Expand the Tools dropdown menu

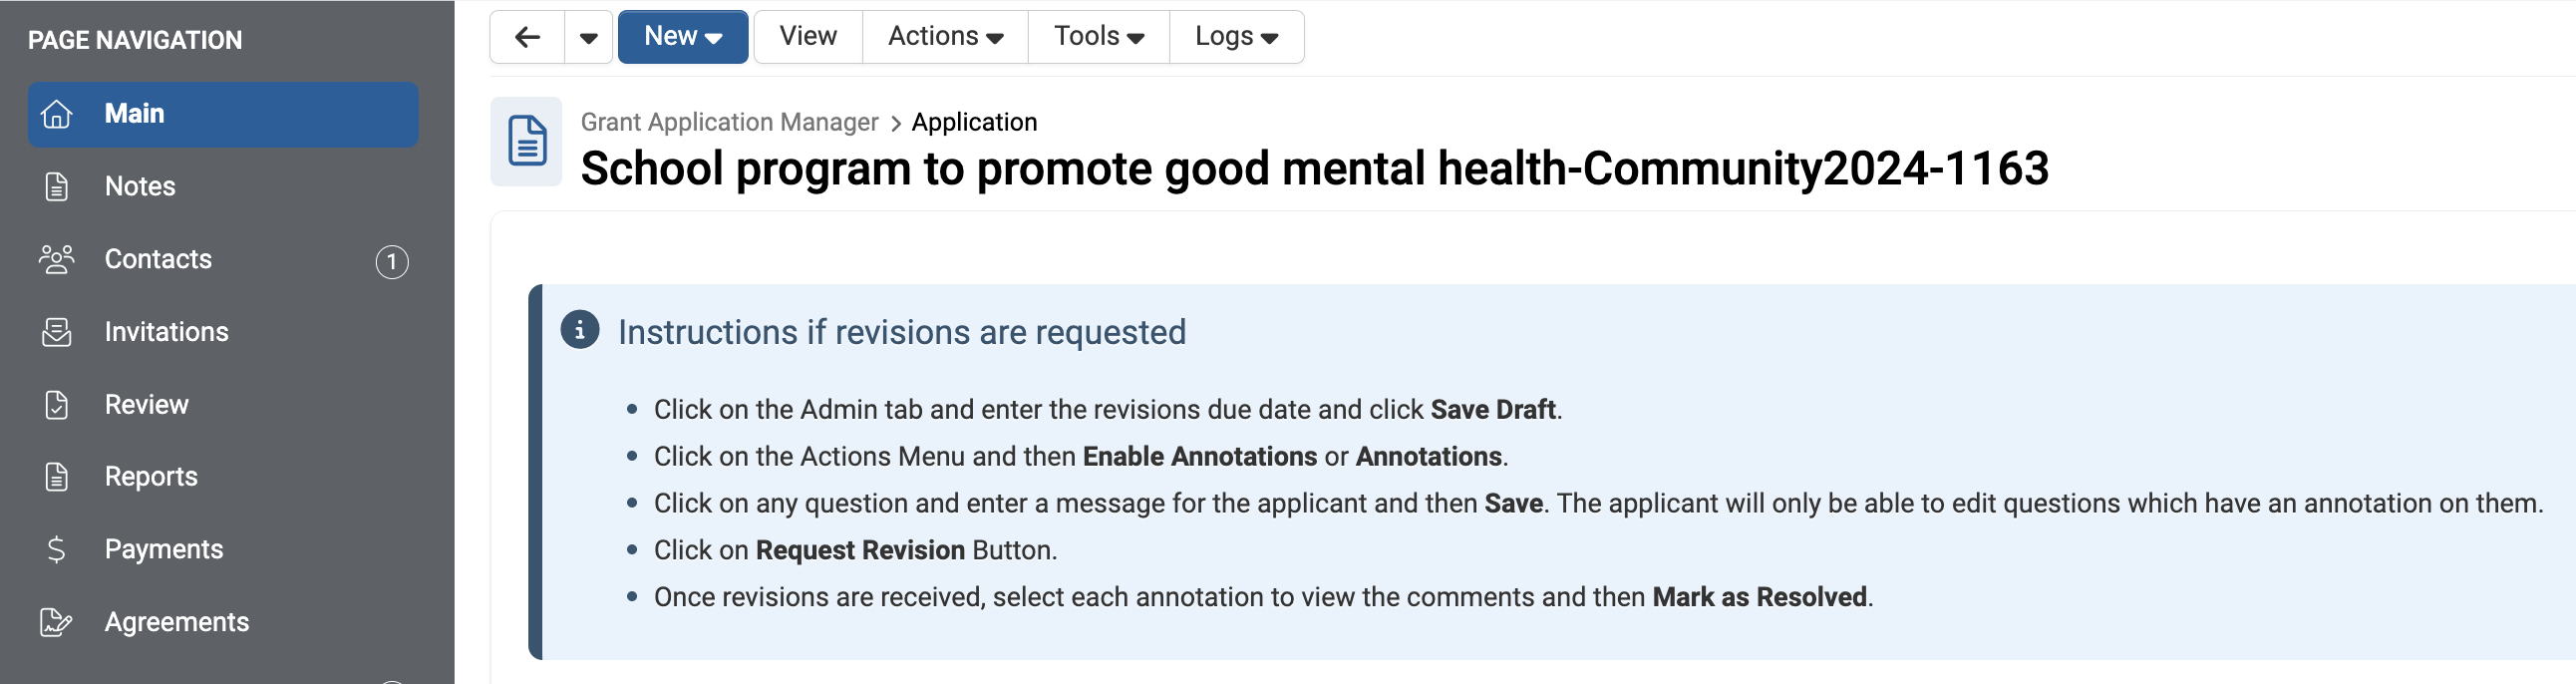(1098, 37)
